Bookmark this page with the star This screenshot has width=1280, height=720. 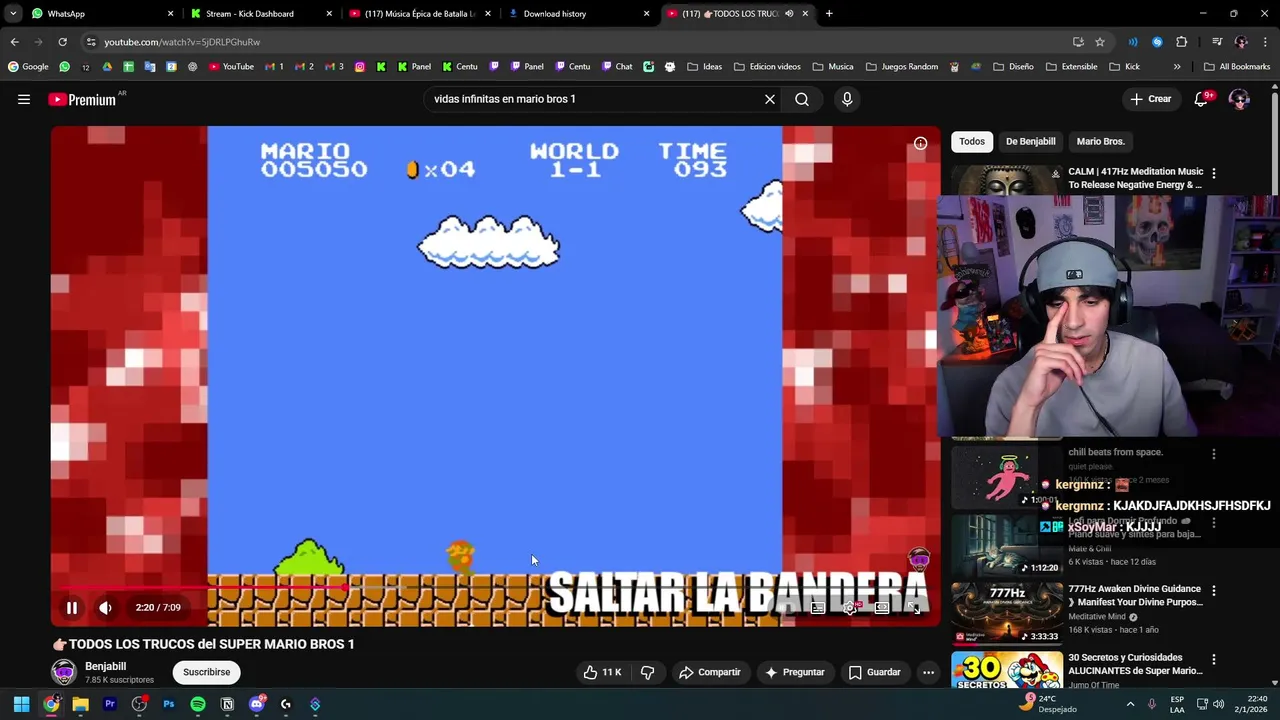tap(1100, 42)
